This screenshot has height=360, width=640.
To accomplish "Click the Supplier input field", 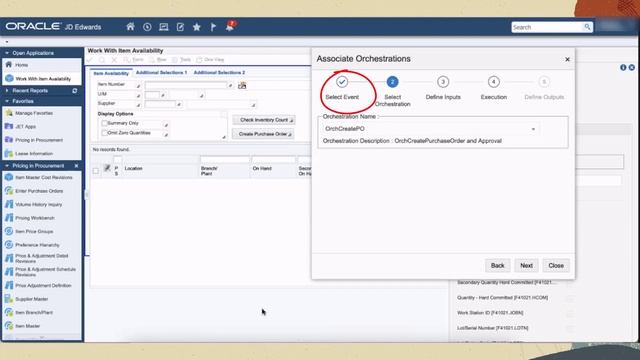I will [160, 104].
